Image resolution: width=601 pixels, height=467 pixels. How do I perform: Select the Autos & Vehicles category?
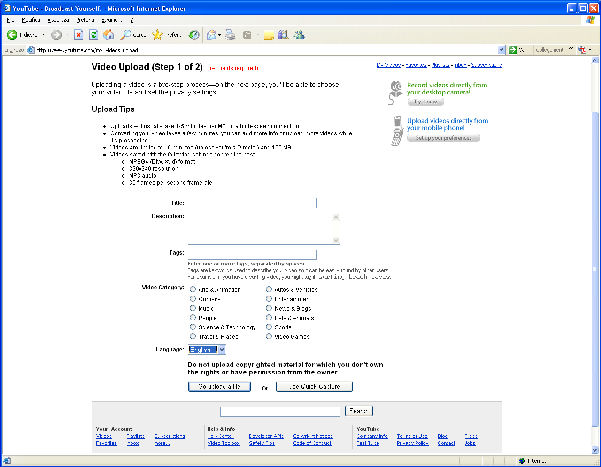tap(269, 289)
